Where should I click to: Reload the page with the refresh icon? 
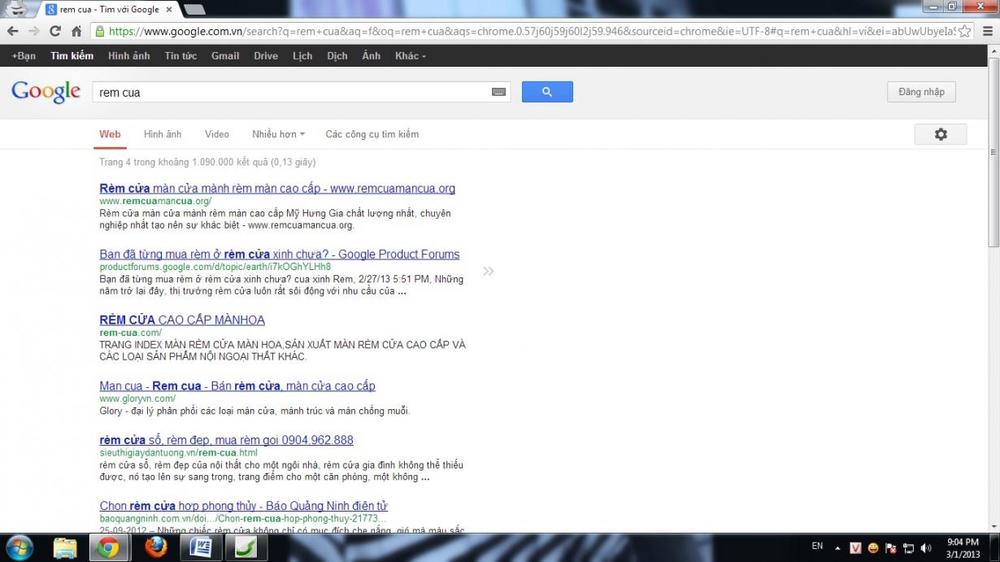[55, 31]
